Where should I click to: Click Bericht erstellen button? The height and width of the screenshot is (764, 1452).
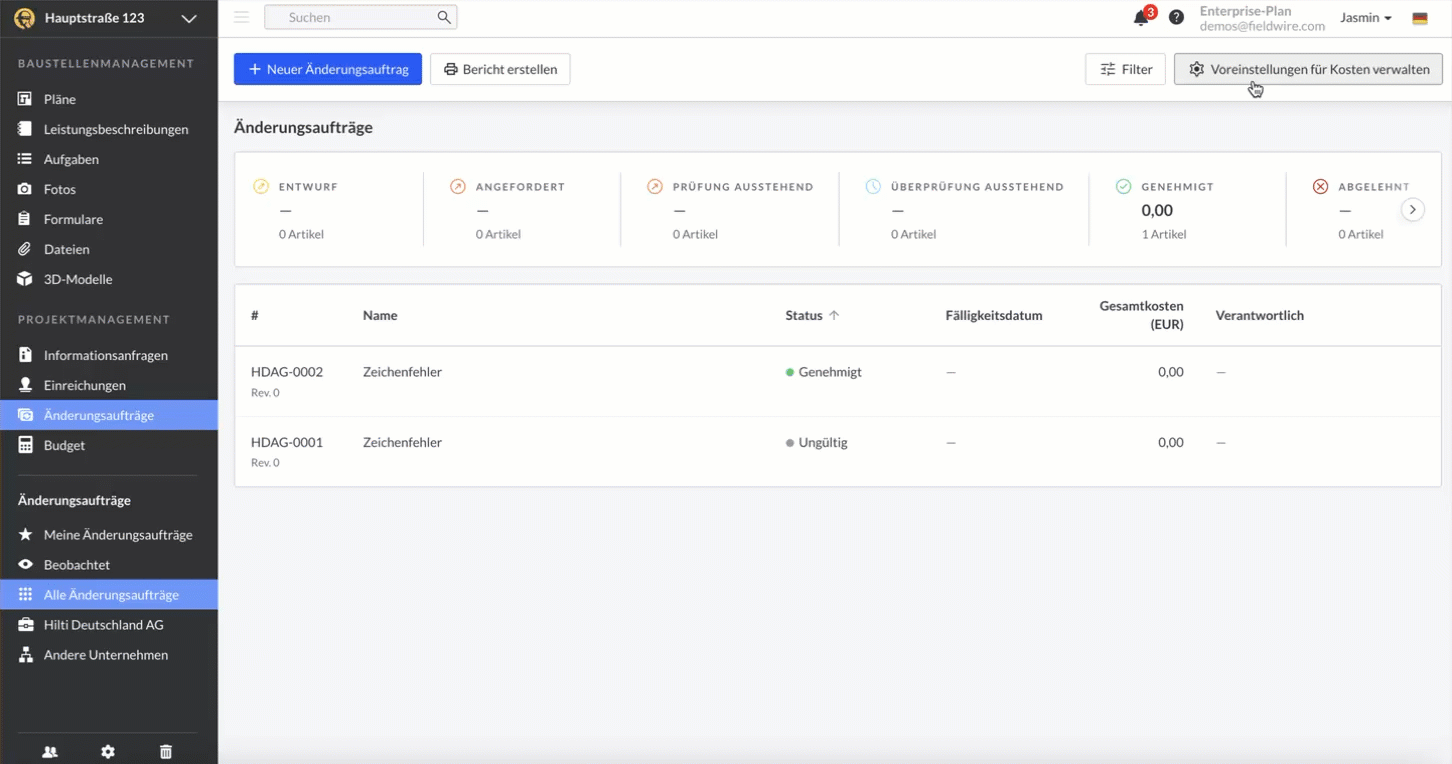(x=500, y=69)
